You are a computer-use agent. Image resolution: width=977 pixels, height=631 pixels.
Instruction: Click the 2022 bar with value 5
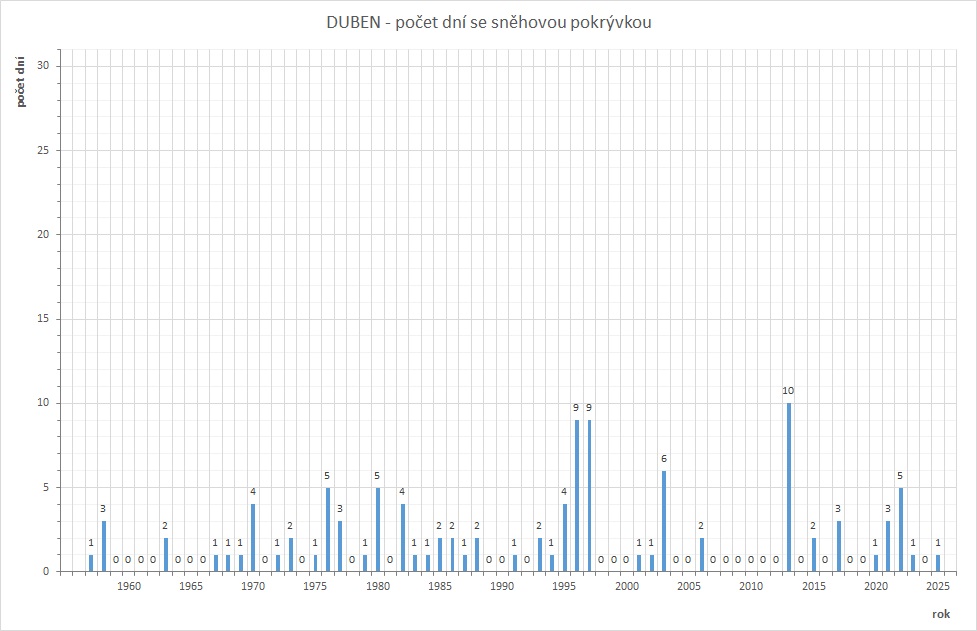900,529
